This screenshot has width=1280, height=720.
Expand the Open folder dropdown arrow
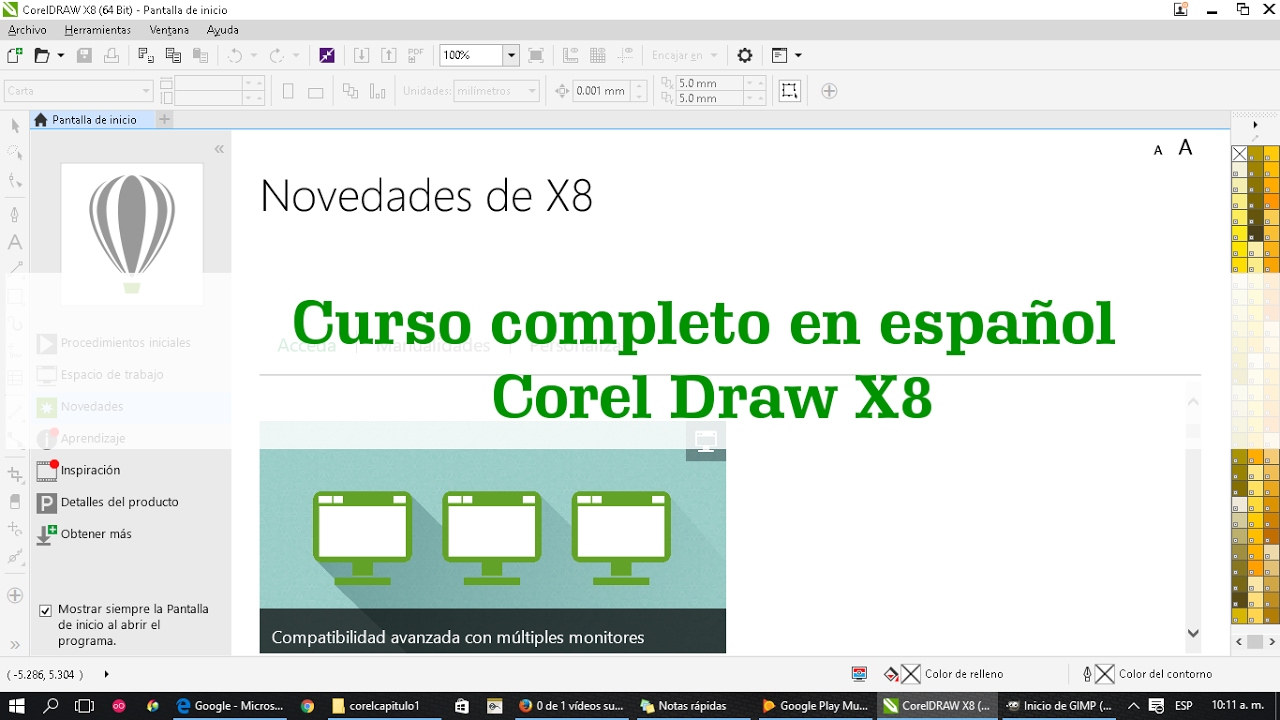(61, 56)
